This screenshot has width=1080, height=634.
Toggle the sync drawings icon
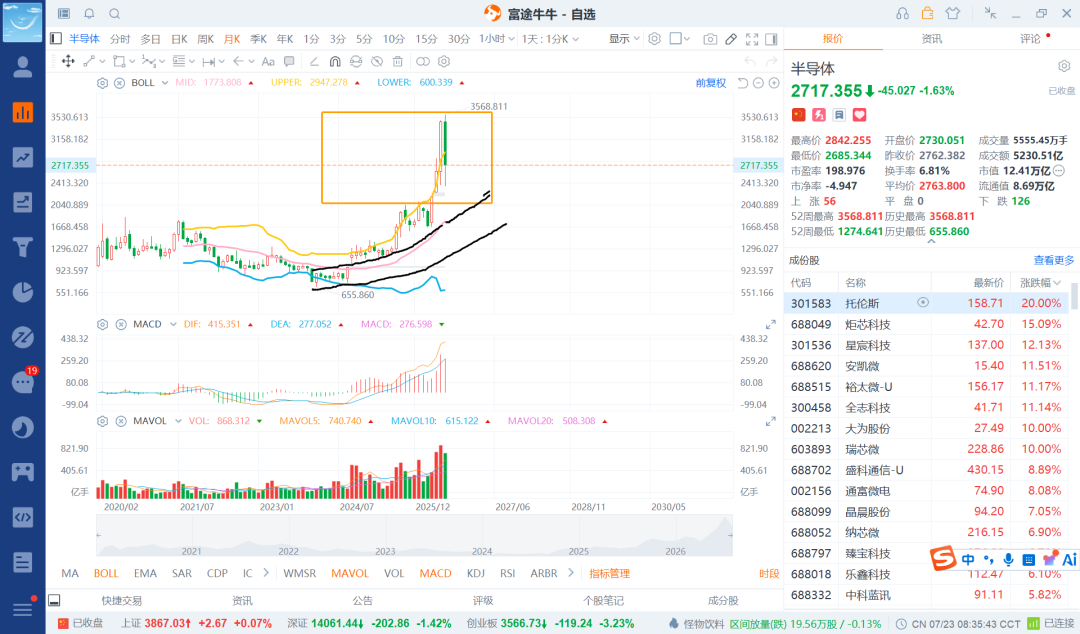pyautogui.click(x=355, y=61)
